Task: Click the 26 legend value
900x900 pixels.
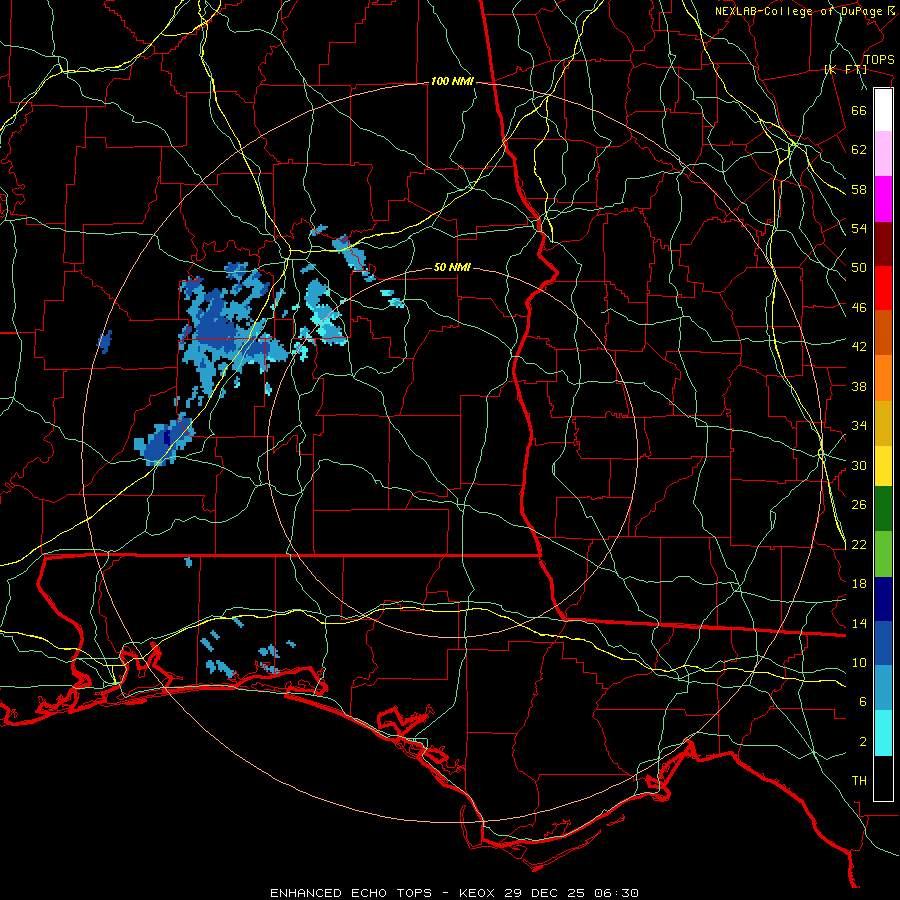Action: pyautogui.click(x=859, y=505)
